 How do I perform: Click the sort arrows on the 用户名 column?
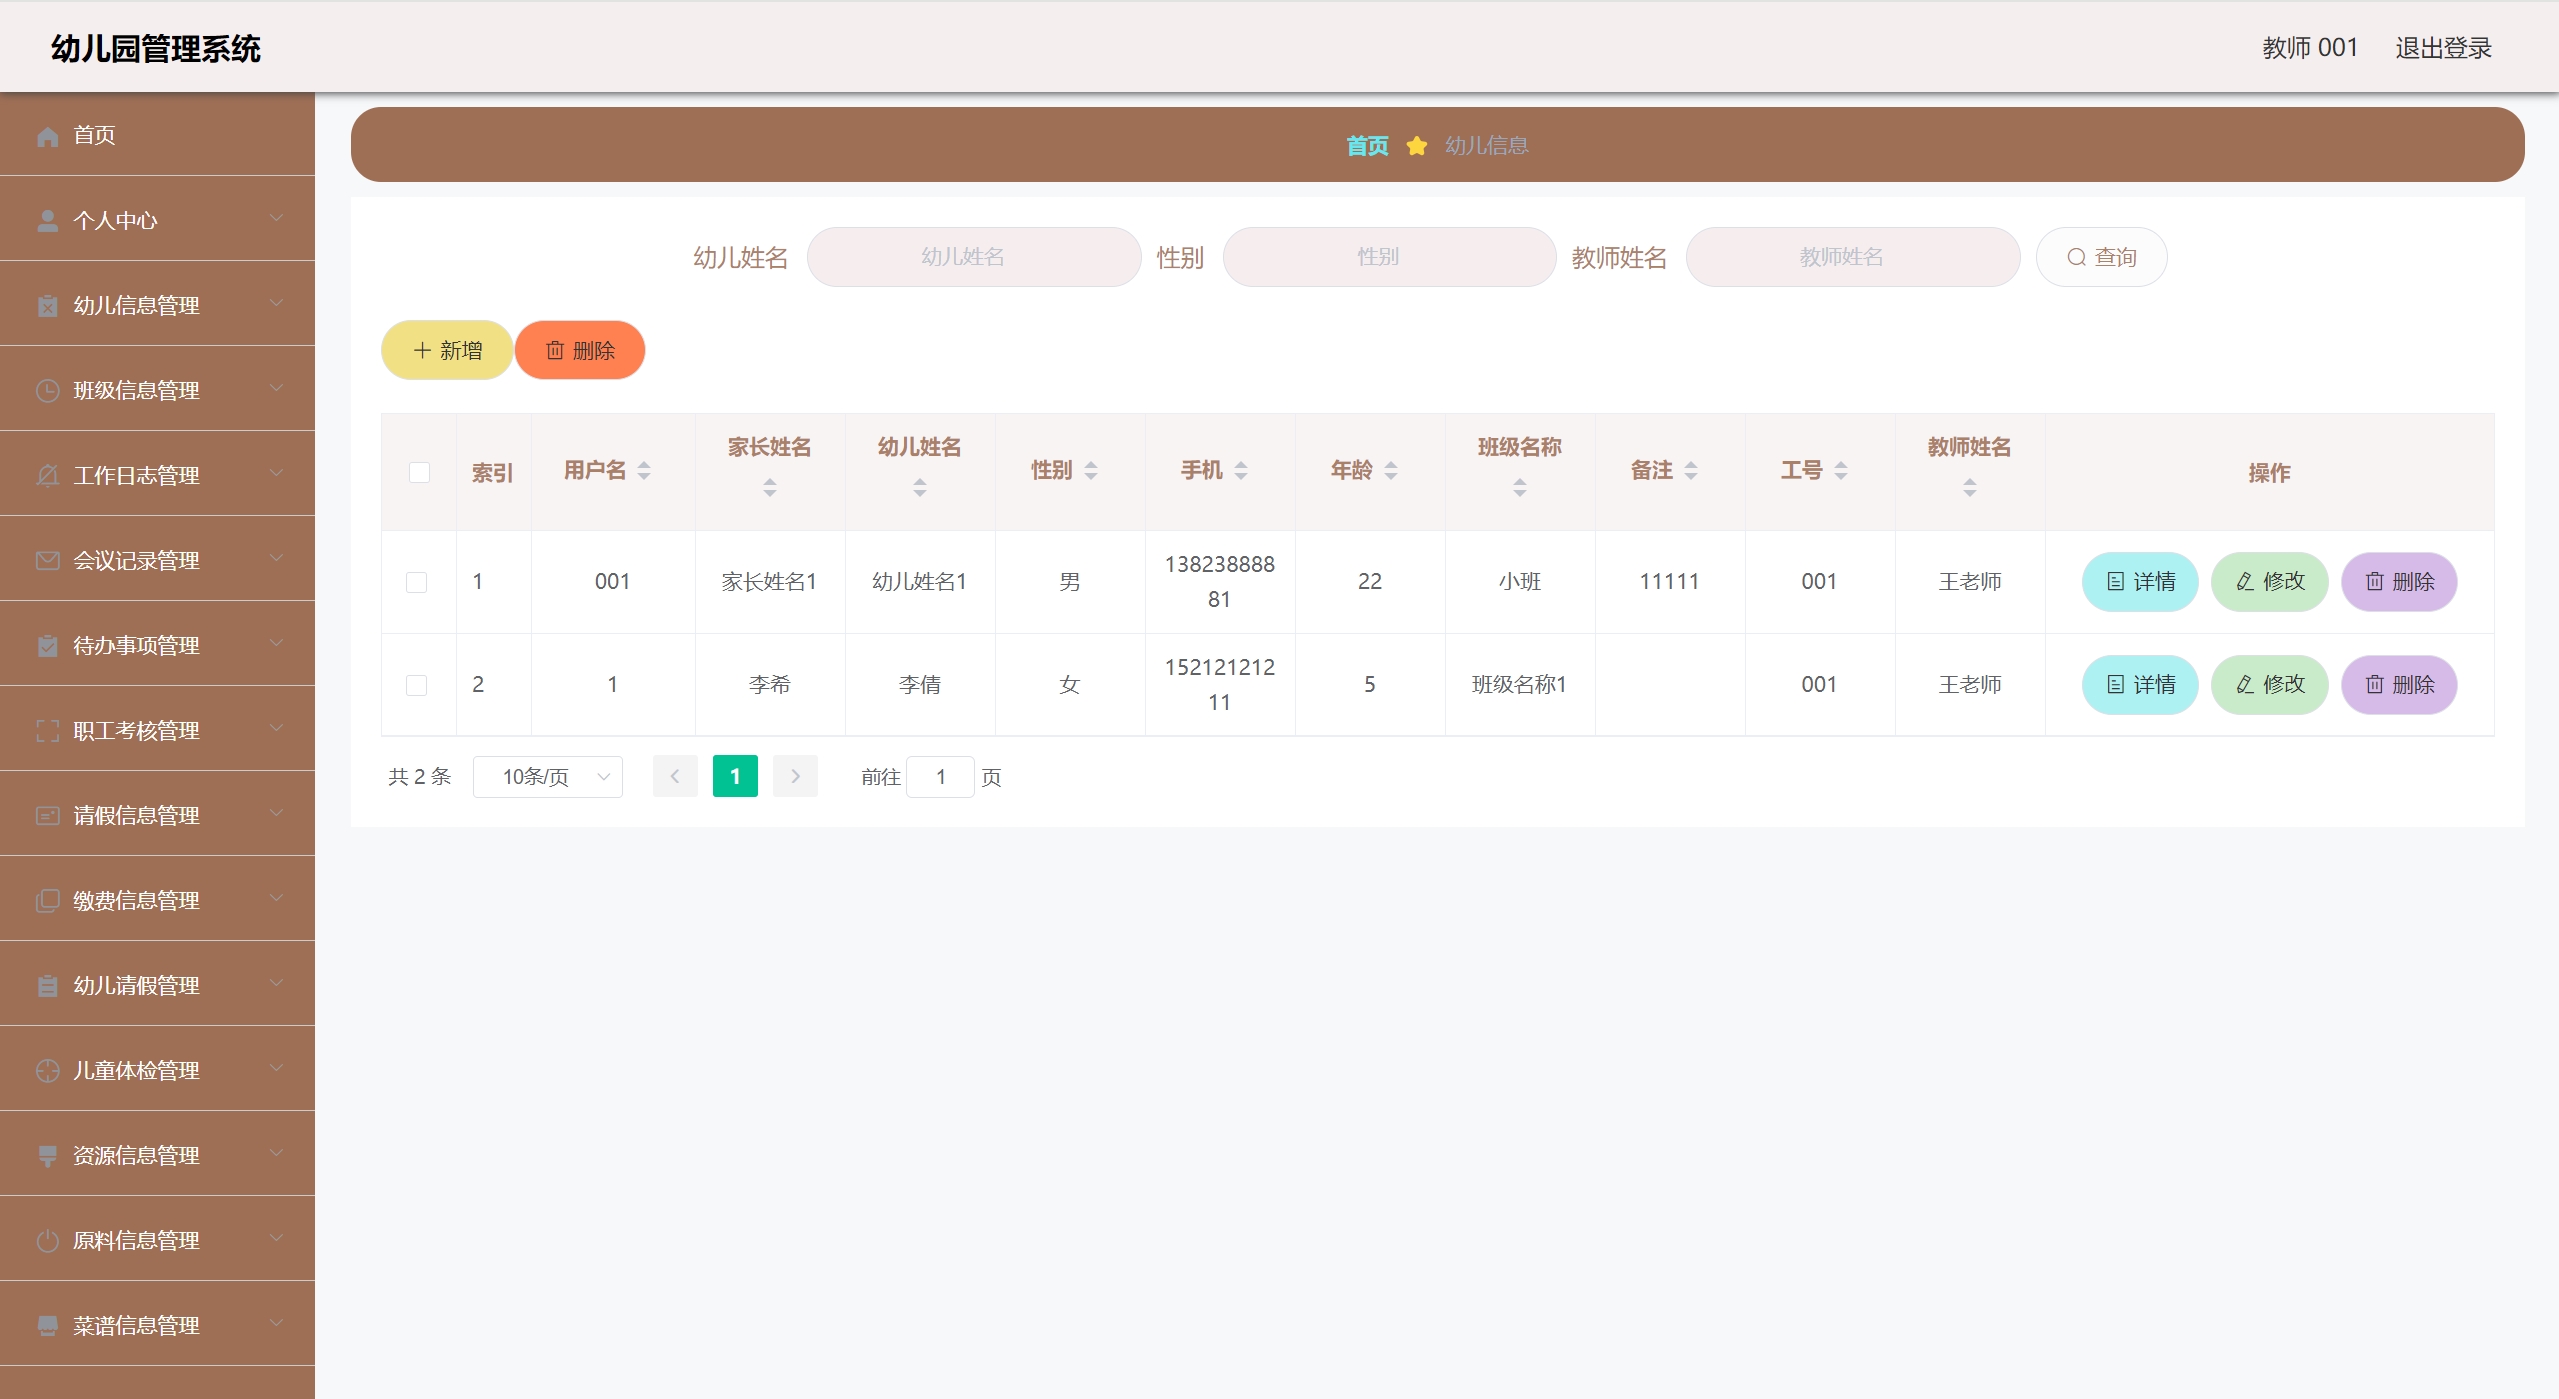(x=644, y=471)
